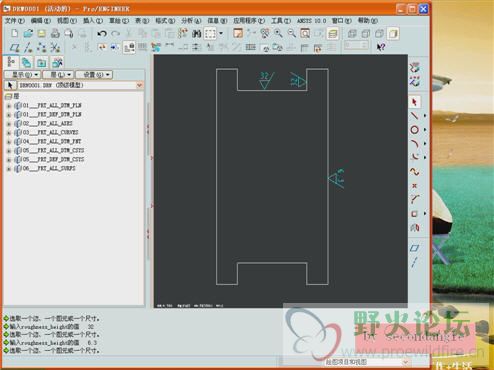494x370 pixels.
Task: Select the Circle sketch tool
Action: click(x=414, y=130)
